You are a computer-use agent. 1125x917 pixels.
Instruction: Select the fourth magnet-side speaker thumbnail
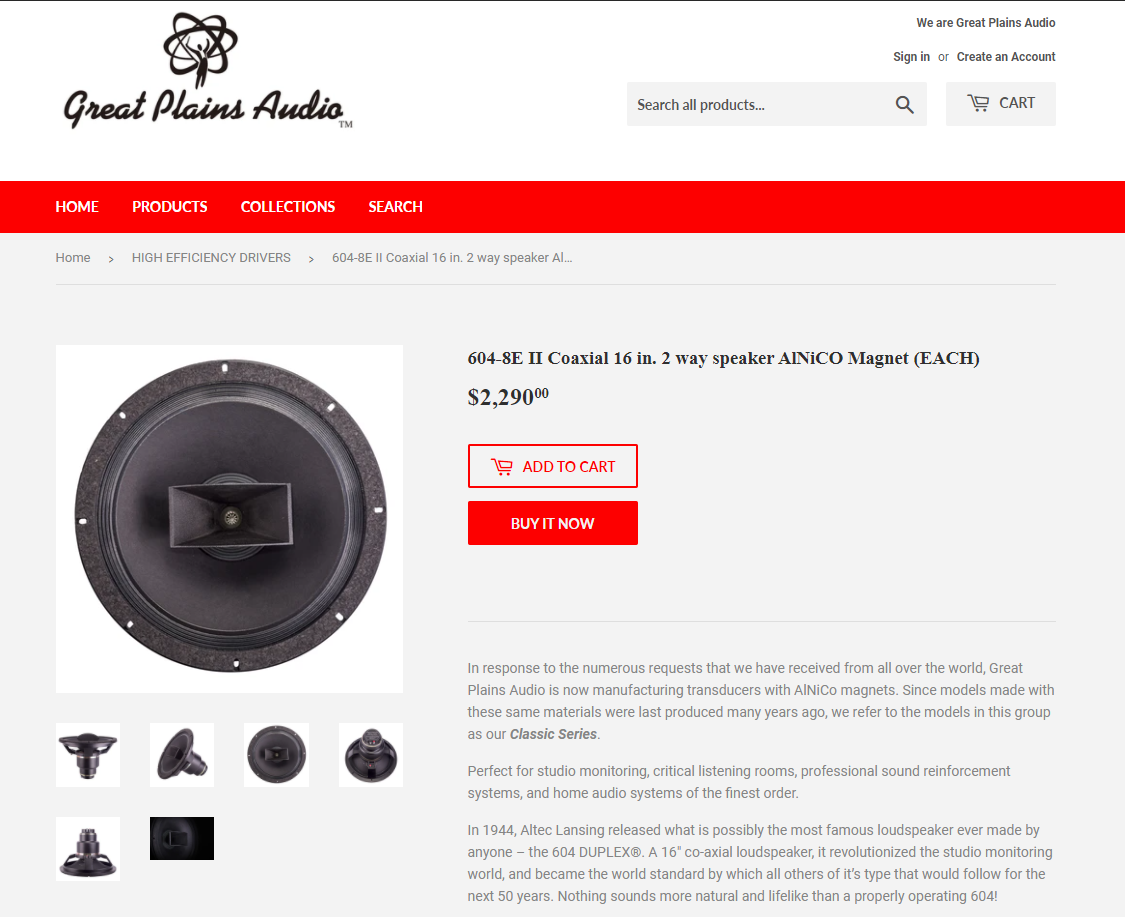pyautogui.click(x=371, y=755)
